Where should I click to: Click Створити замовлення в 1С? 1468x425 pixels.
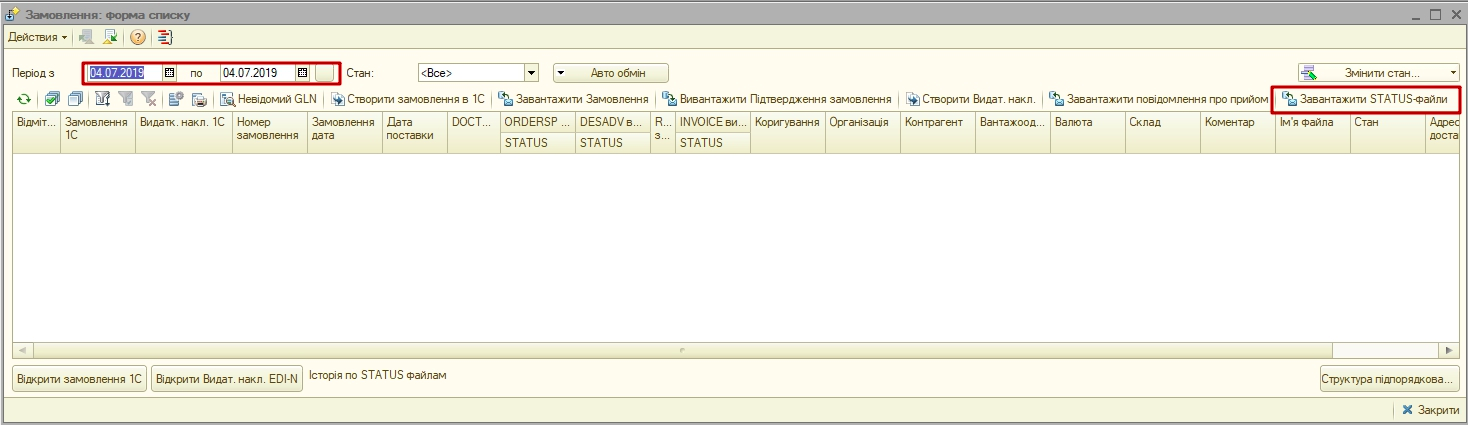(408, 99)
